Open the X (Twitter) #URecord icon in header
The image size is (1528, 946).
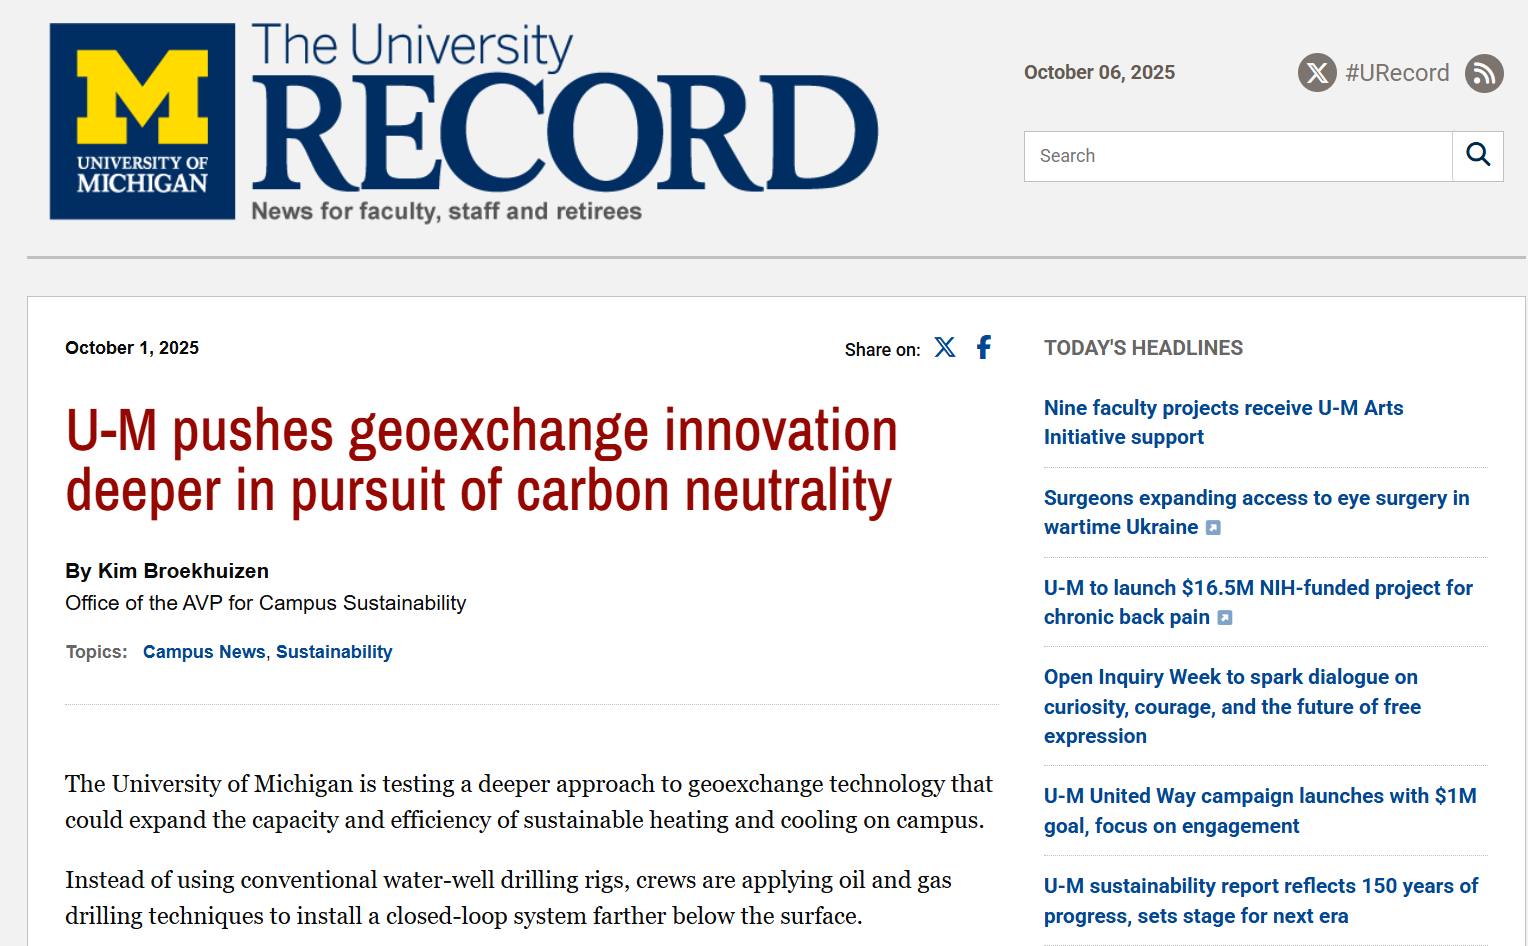click(x=1317, y=73)
